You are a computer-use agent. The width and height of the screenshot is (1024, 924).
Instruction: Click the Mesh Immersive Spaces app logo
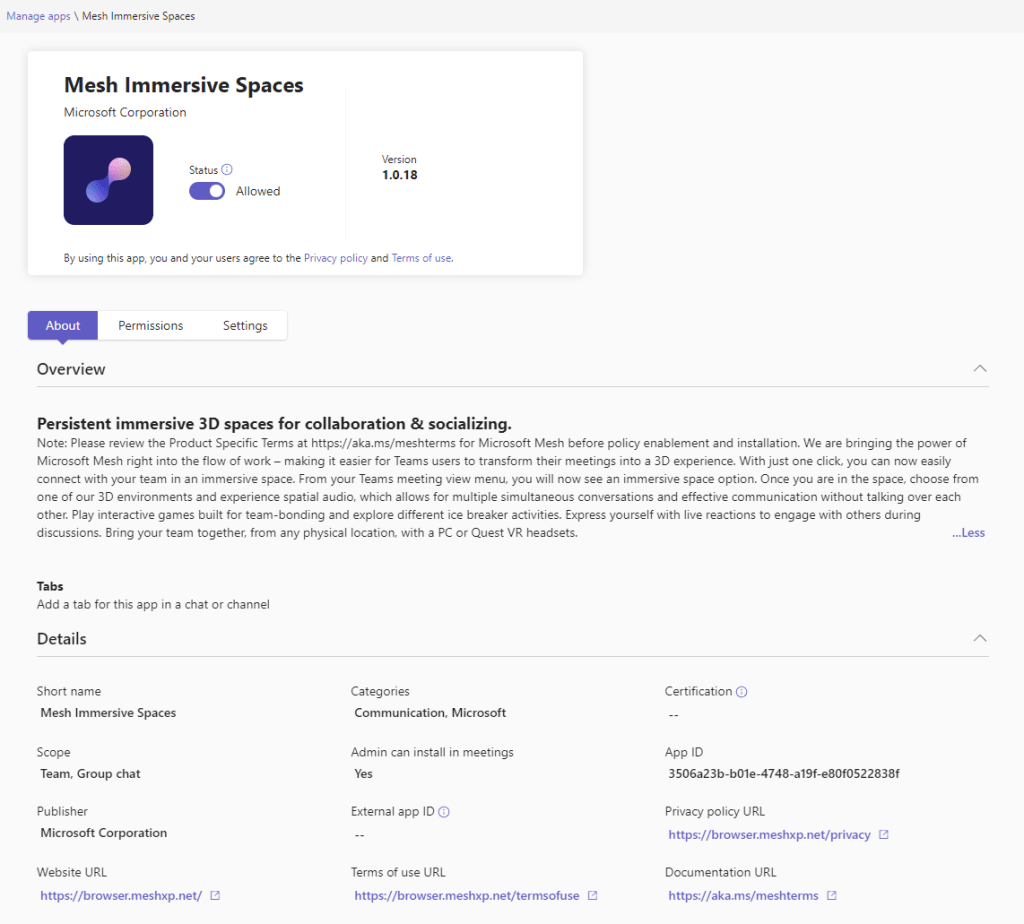click(x=108, y=180)
